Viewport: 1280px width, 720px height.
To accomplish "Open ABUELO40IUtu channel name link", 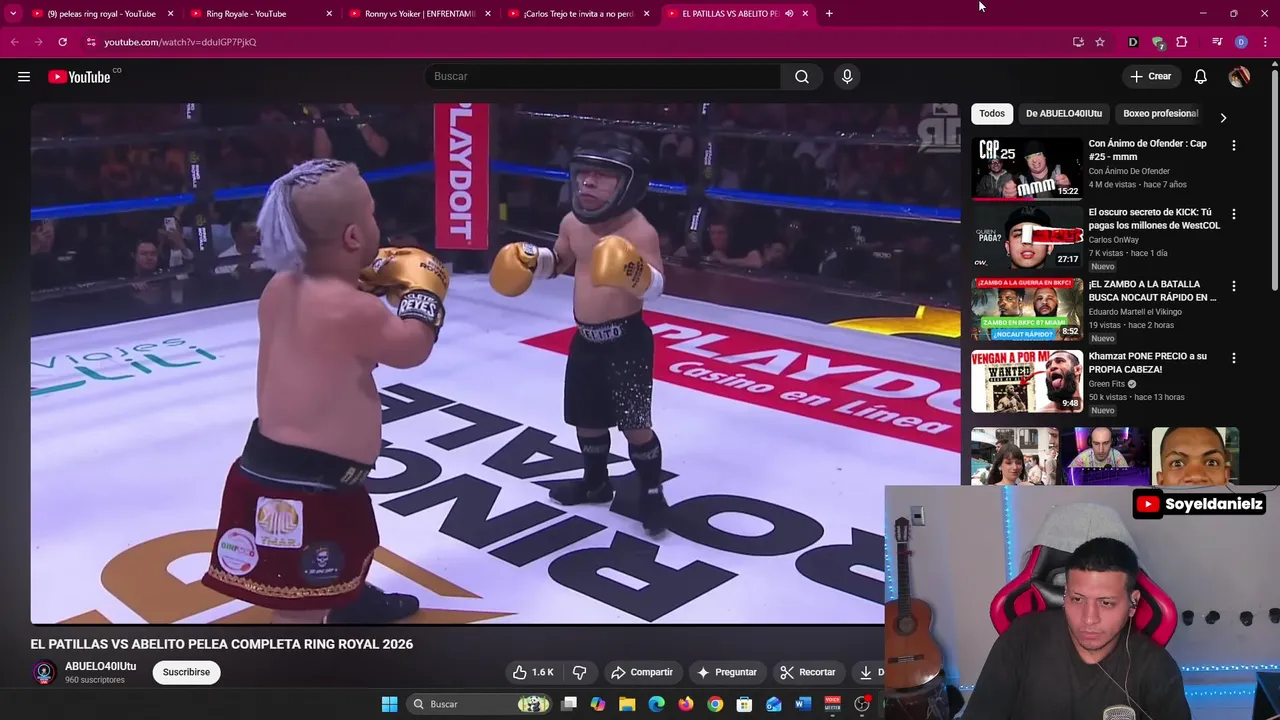I will (100, 666).
